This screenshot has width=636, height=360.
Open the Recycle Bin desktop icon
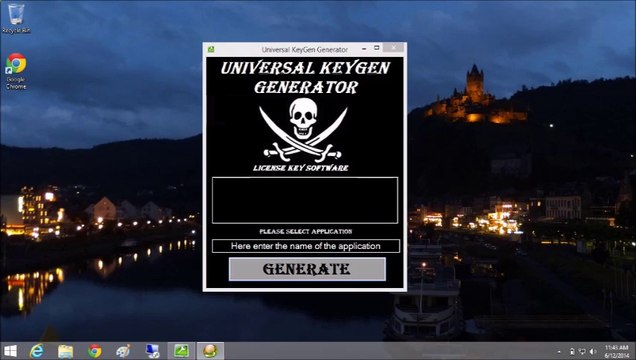pyautogui.click(x=16, y=18)
